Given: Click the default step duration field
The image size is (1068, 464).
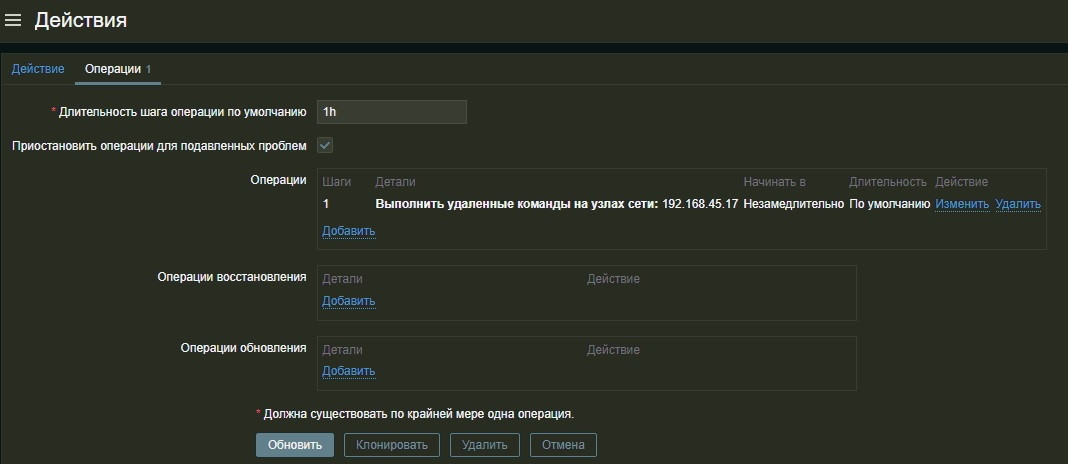Looking at the screenshot, I should tap(392, 112).
